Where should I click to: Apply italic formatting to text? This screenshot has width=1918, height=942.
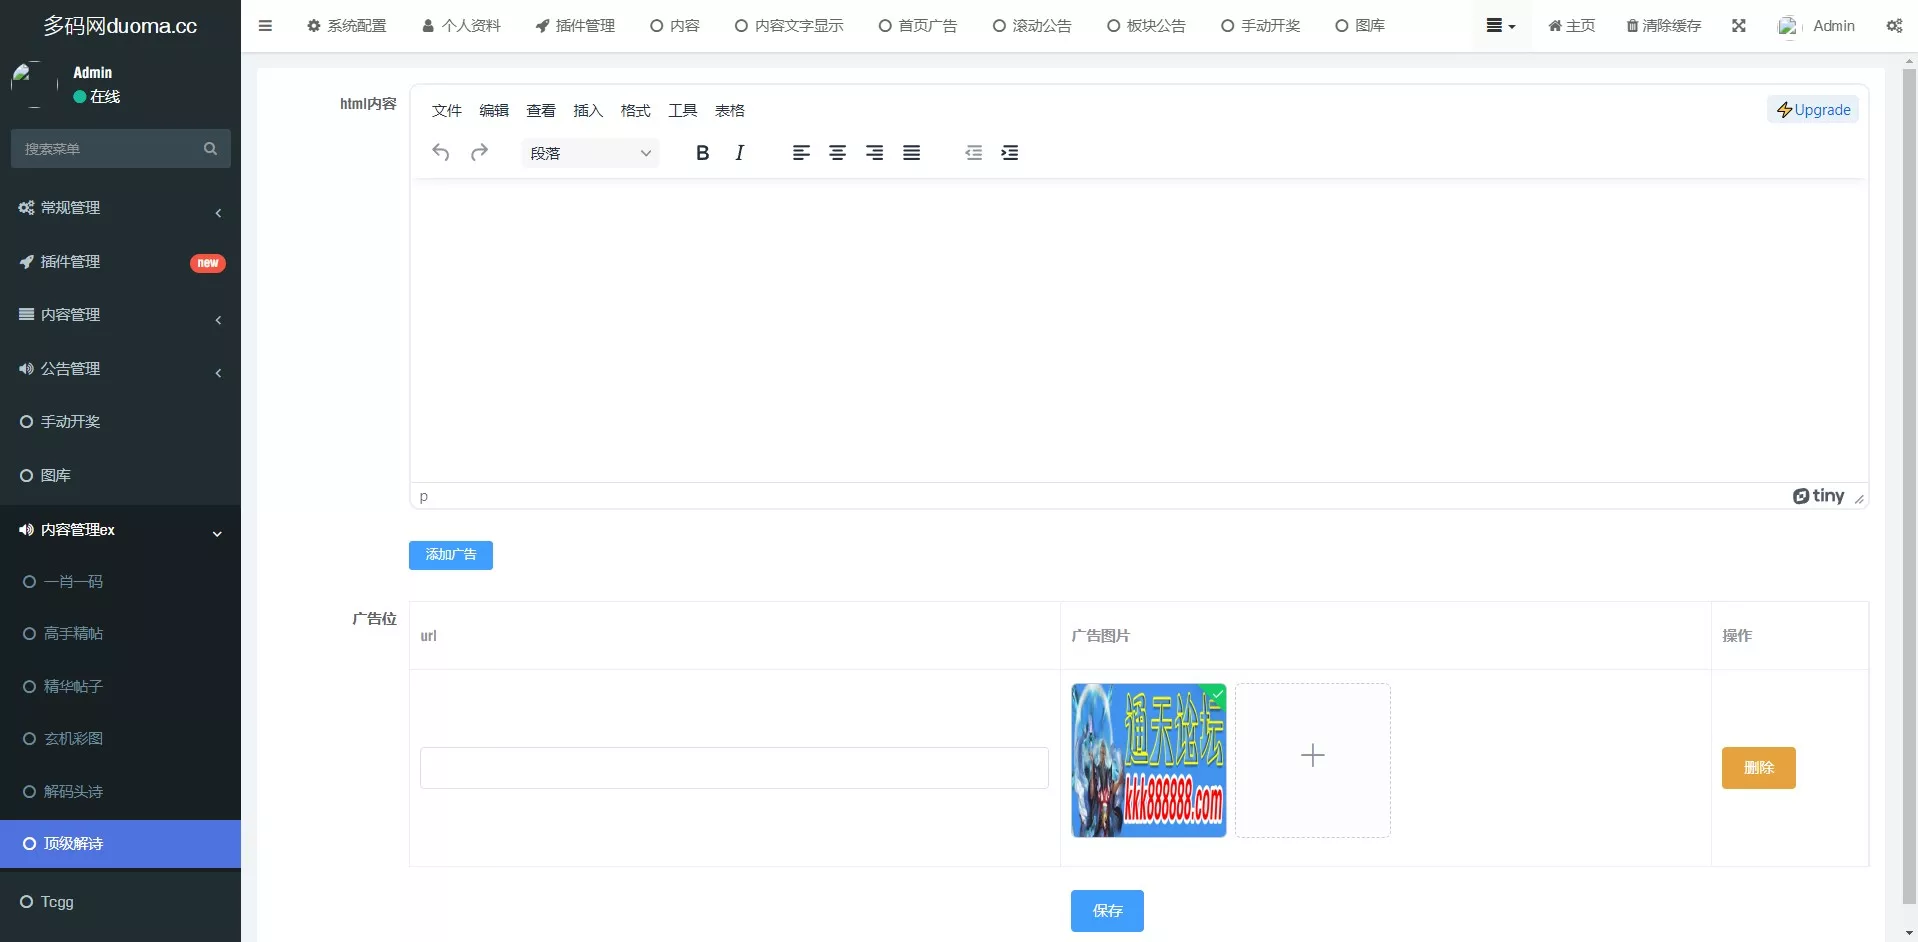740,152
